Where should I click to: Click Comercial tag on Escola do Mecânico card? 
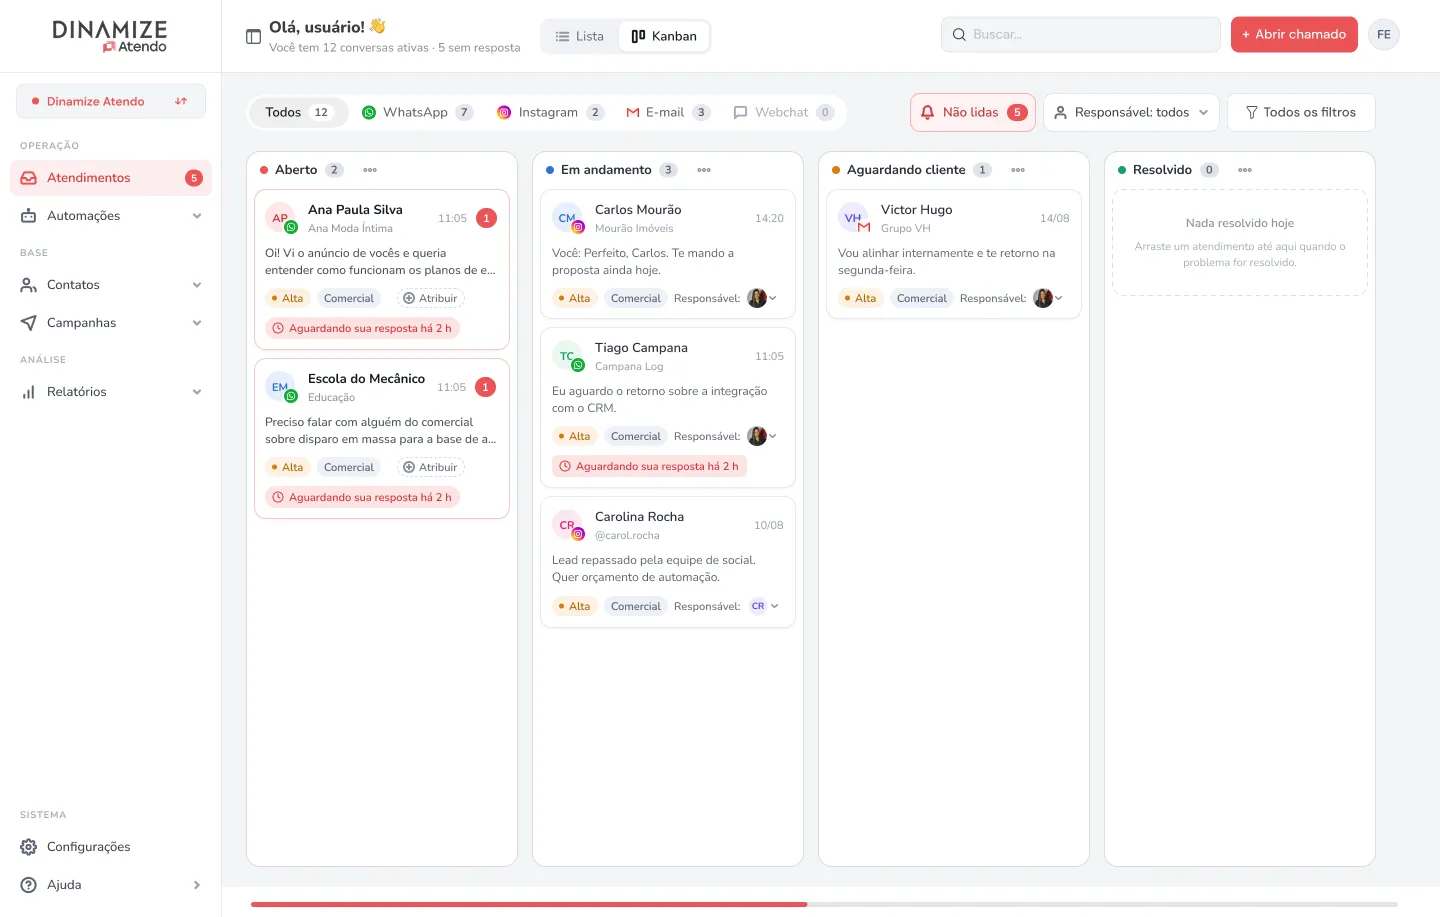coord(349,467)
